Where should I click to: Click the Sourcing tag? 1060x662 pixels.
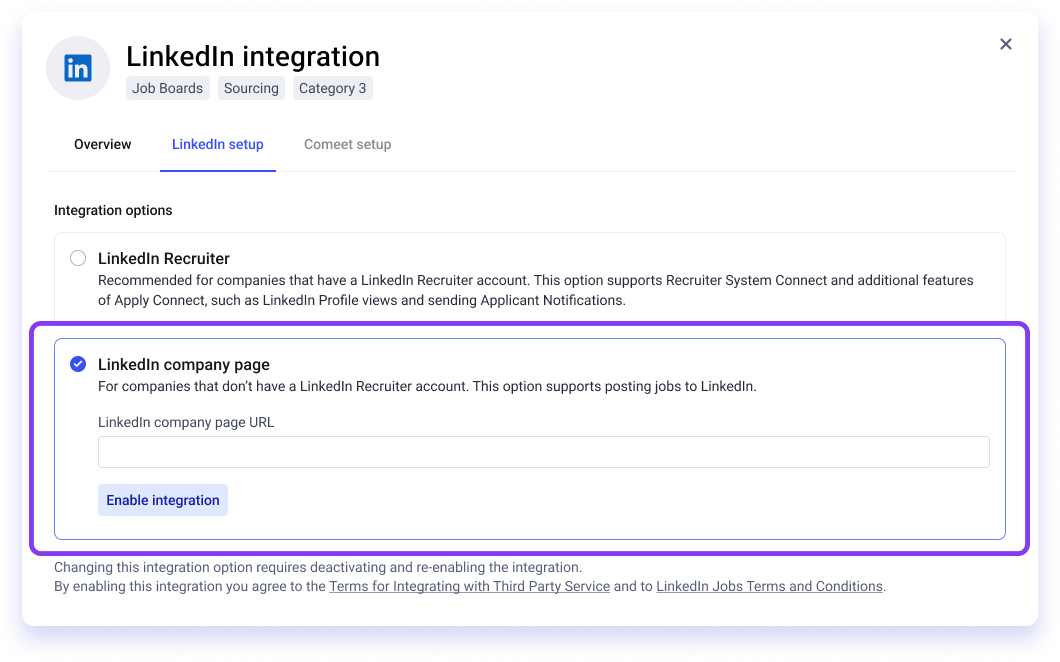click(x=251, y=89)
